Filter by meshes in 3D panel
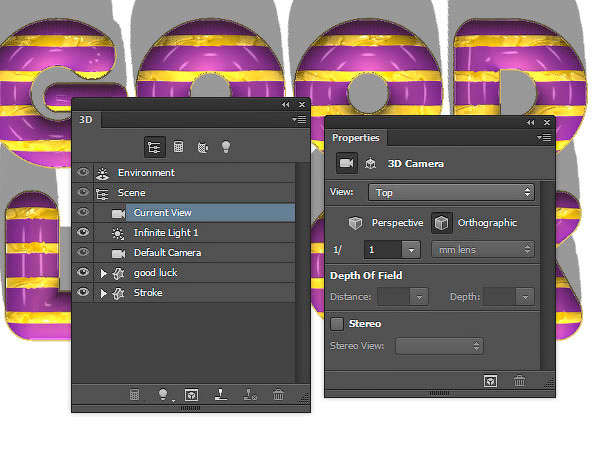This screenshot has height=450, width=600. tap(178, 147)
